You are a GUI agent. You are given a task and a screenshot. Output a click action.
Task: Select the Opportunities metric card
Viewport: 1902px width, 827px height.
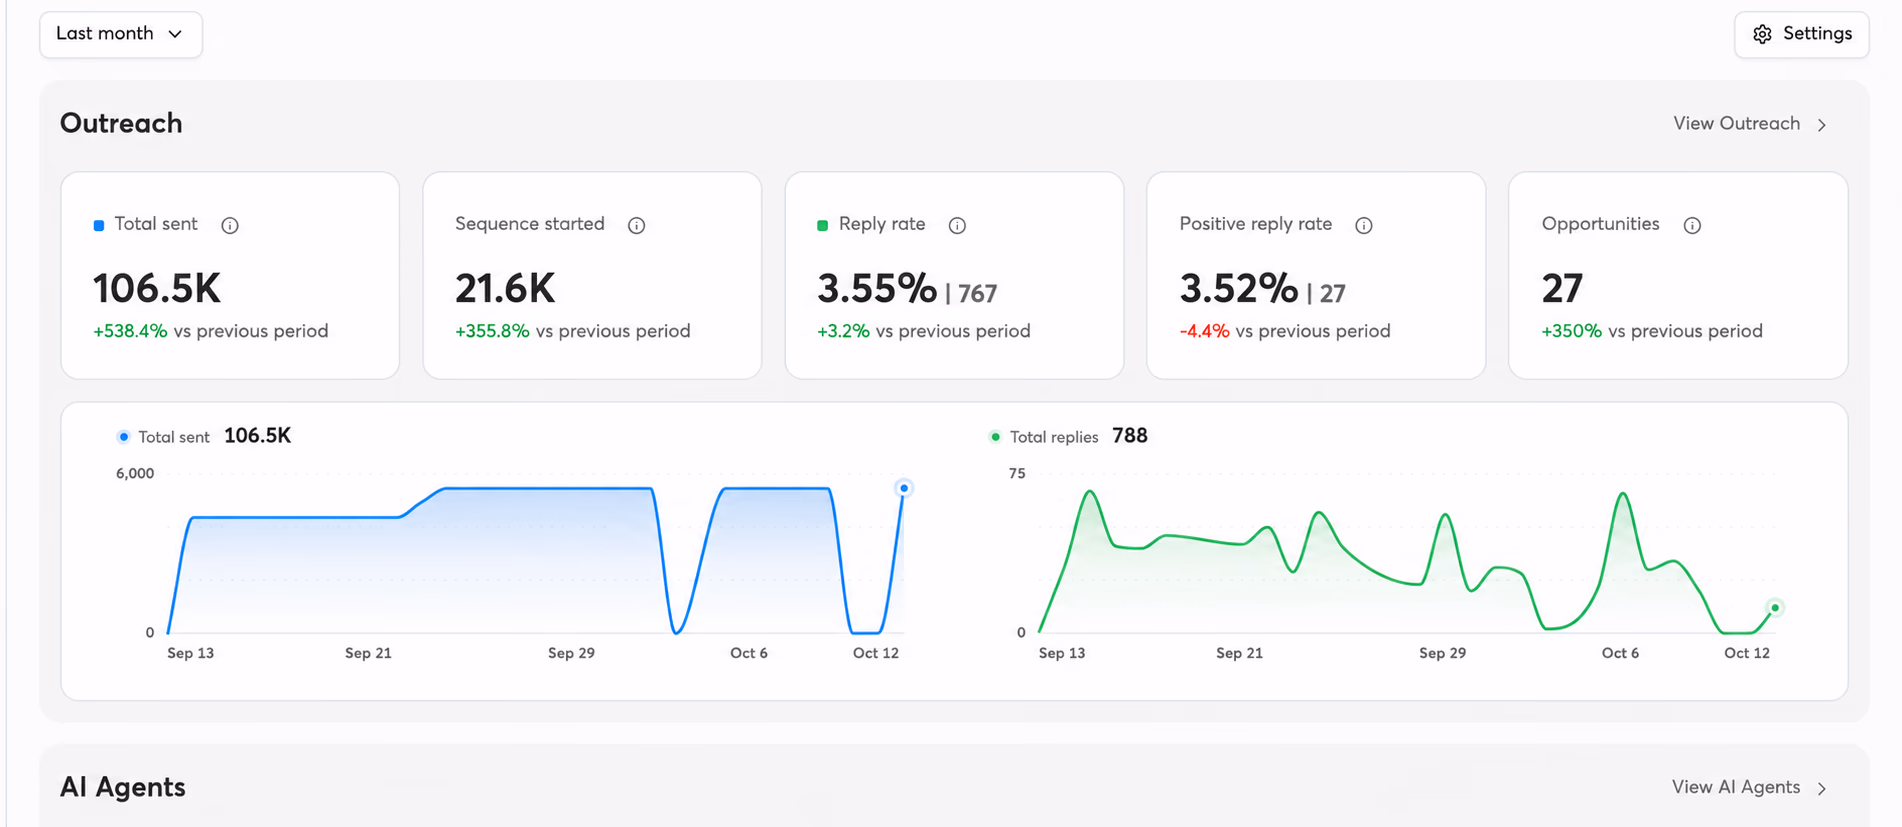(x=1678, y=275)
